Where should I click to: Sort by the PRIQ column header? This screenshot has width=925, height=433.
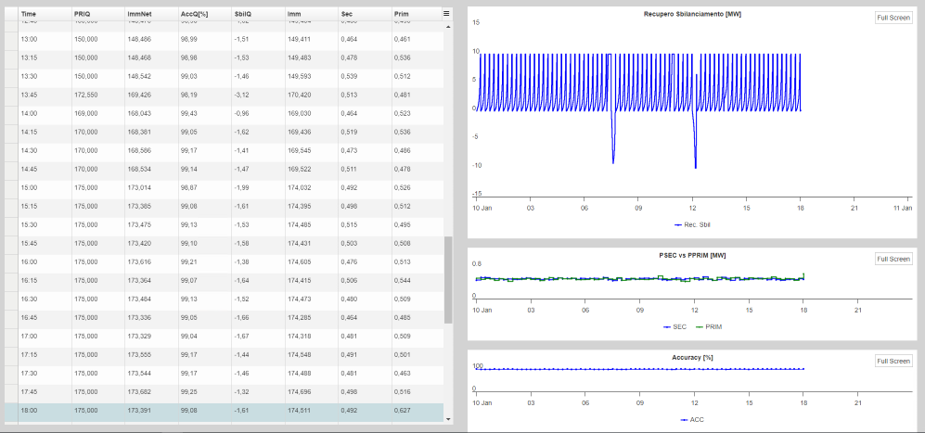coord(83,13)
